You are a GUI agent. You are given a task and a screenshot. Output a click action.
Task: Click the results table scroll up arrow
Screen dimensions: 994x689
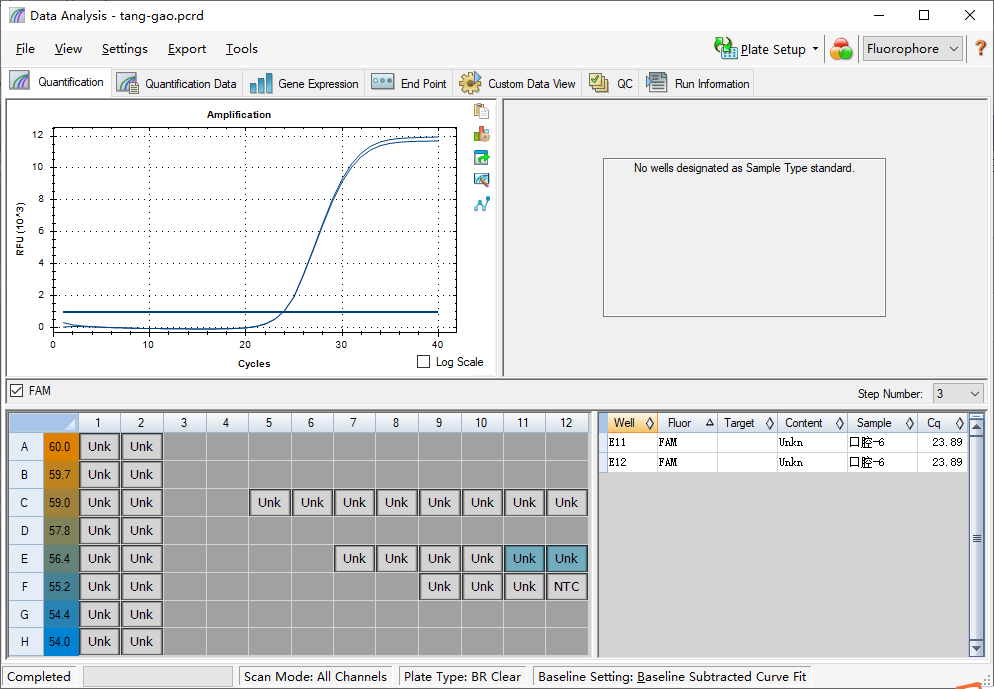(x=976, y=427)
